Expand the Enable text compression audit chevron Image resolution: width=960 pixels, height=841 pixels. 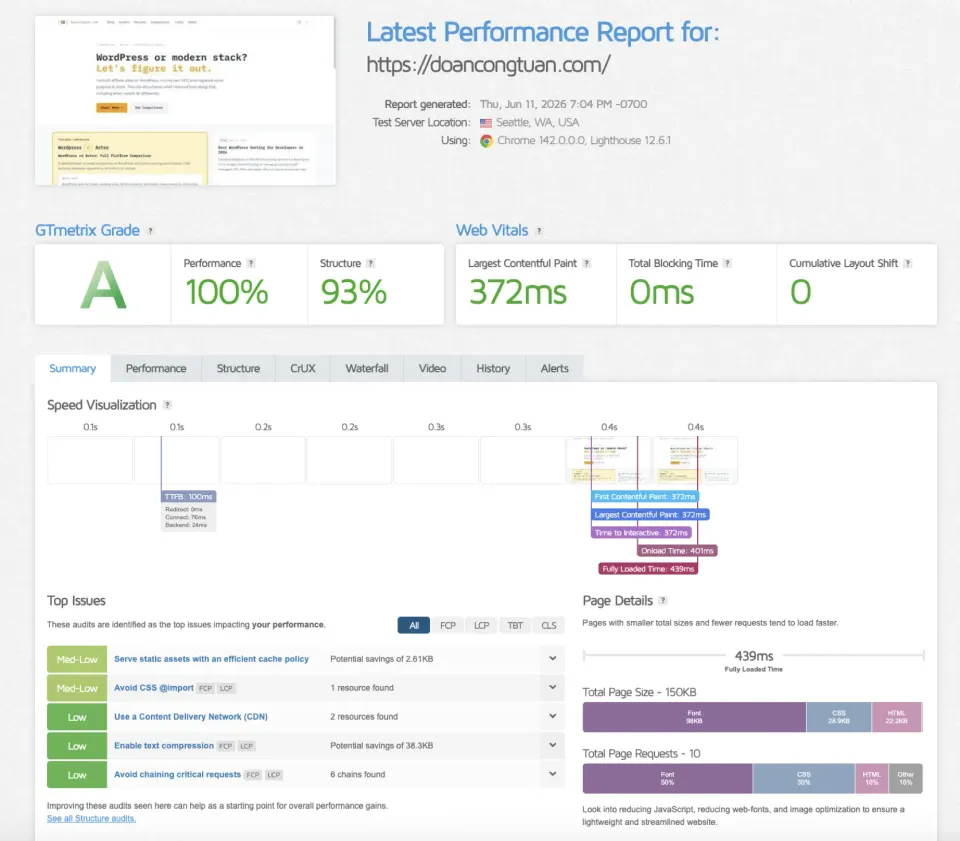552,745
